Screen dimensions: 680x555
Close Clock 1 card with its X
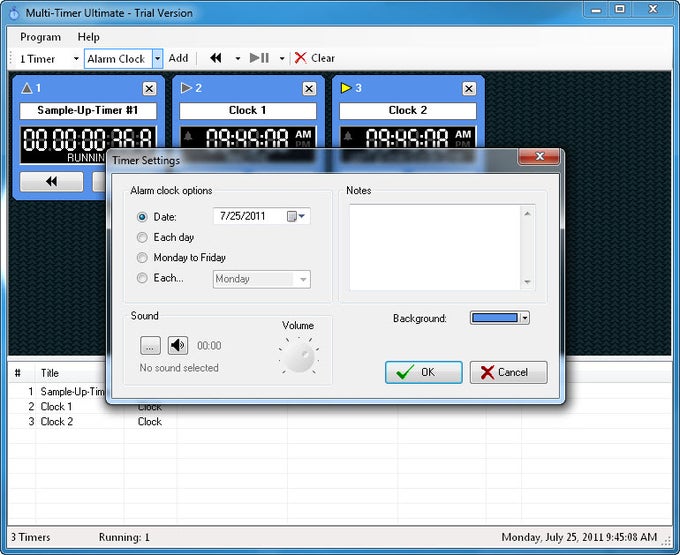point(309,88)
